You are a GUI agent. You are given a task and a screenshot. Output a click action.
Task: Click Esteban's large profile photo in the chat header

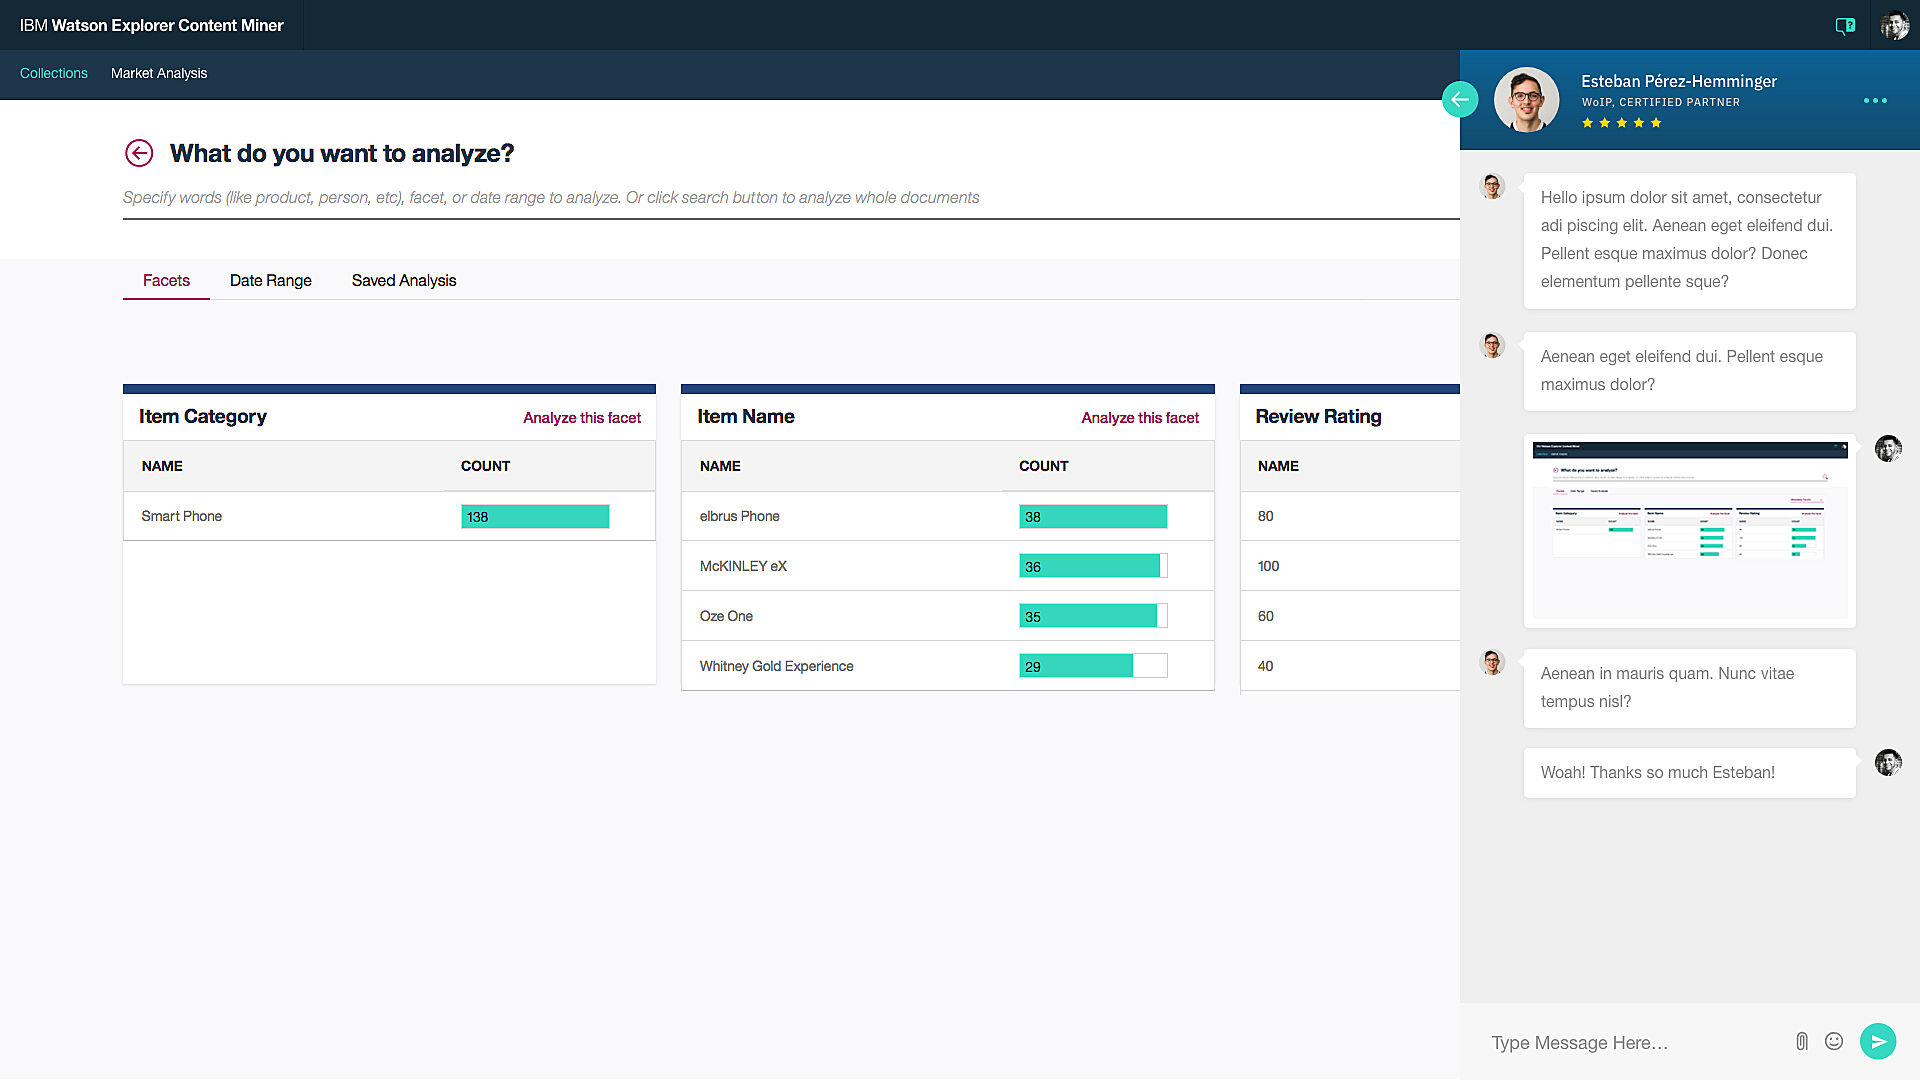(x=1526, y=99)
